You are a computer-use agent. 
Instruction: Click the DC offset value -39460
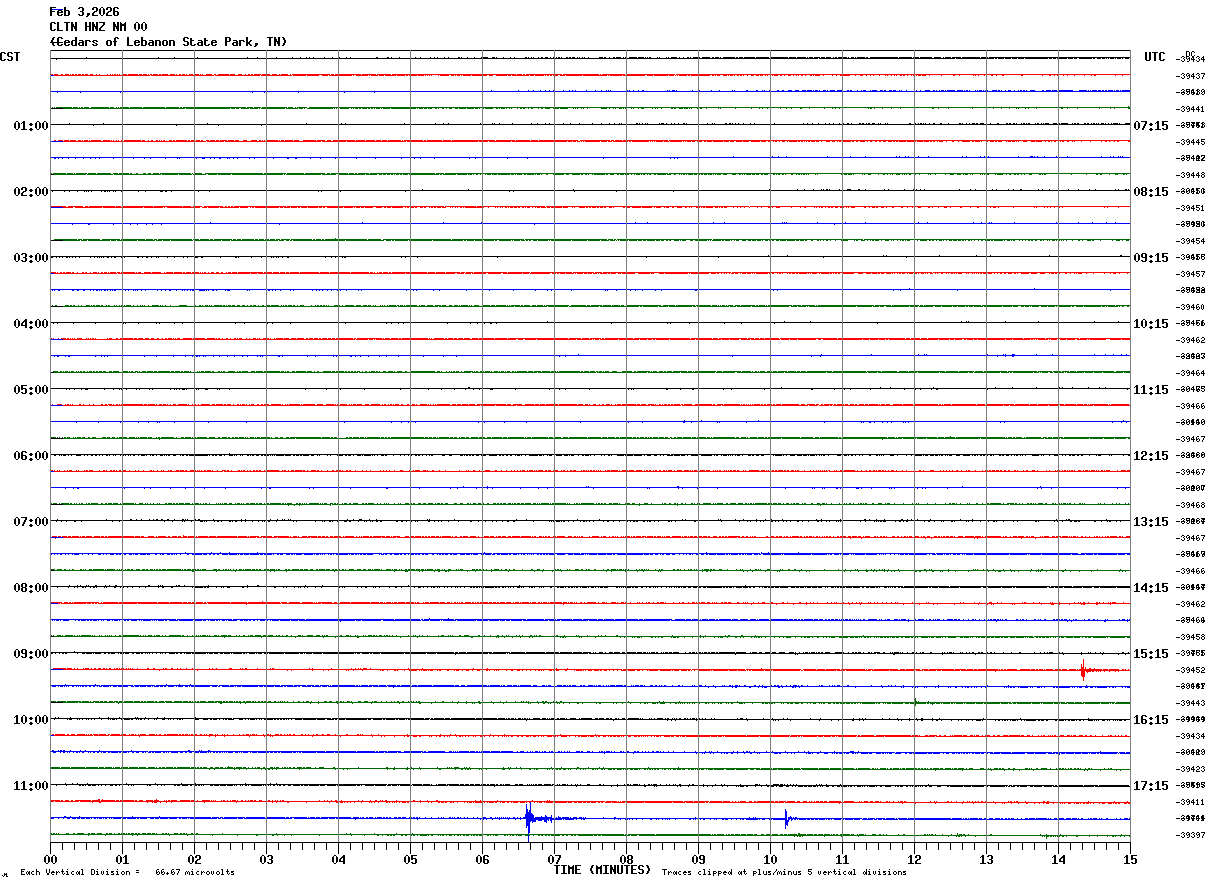(1190, 307)
